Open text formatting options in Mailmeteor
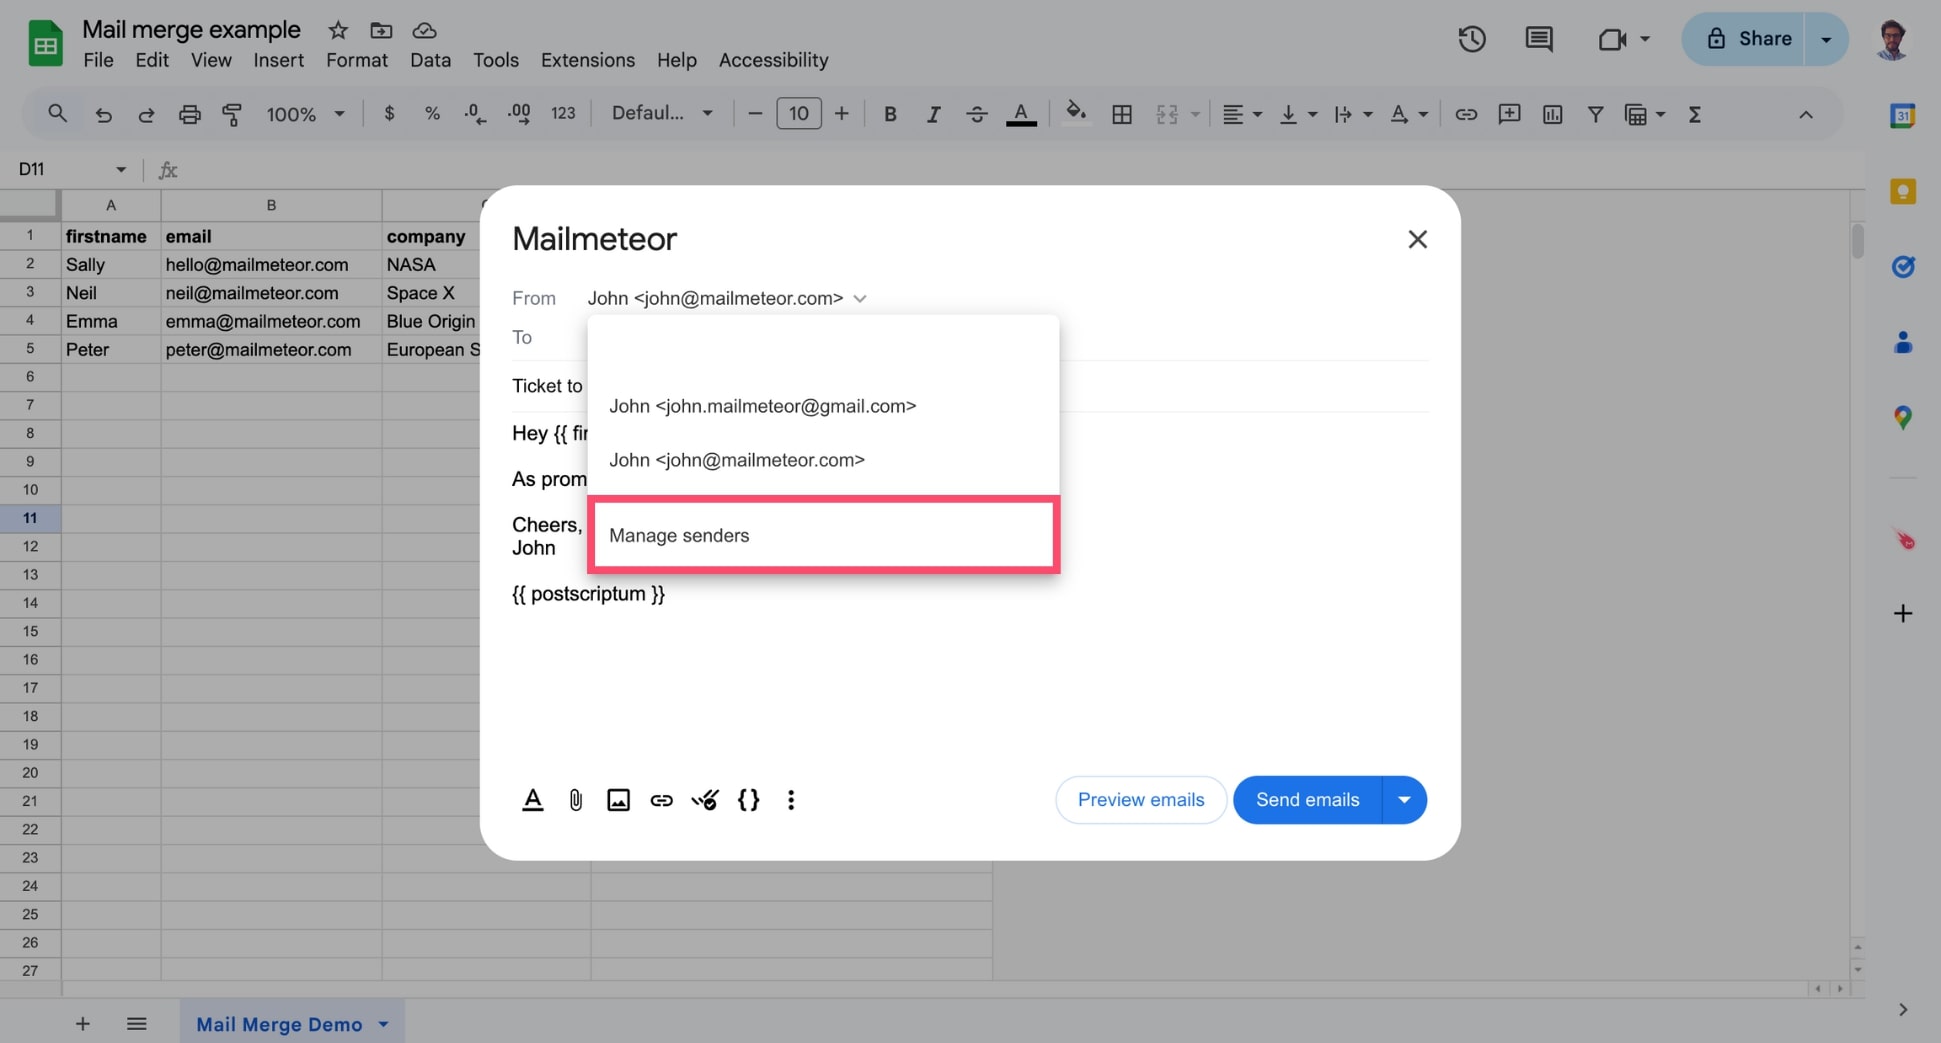The height and width of the screenshot is (1043, 1941). pos(533,800)
